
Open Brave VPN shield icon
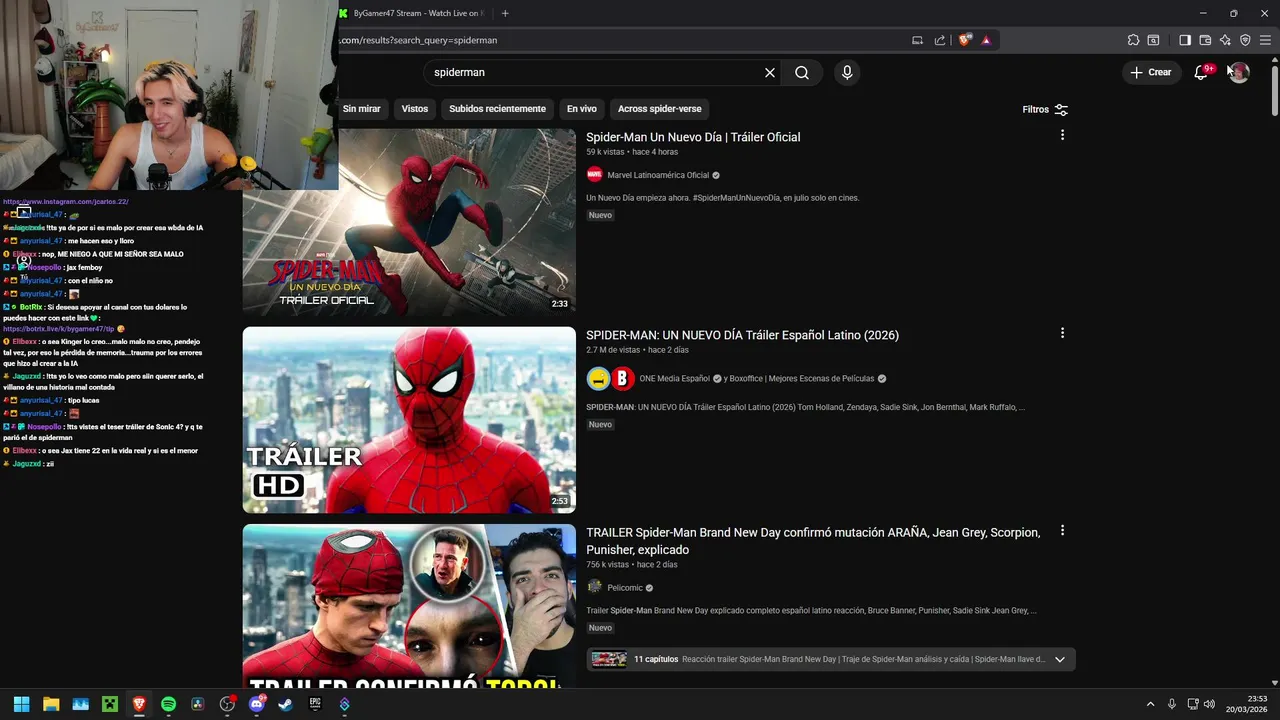1245,40
